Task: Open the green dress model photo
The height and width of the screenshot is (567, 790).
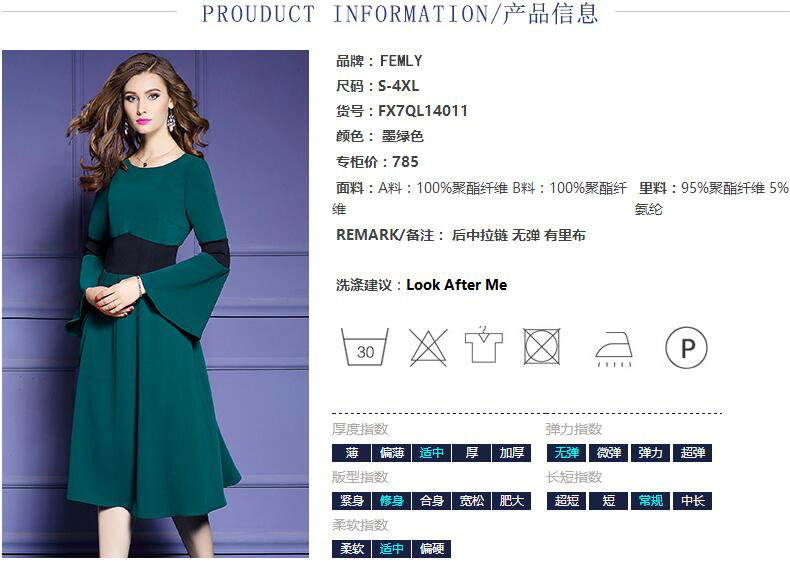Action: click(x=155, y=303)
